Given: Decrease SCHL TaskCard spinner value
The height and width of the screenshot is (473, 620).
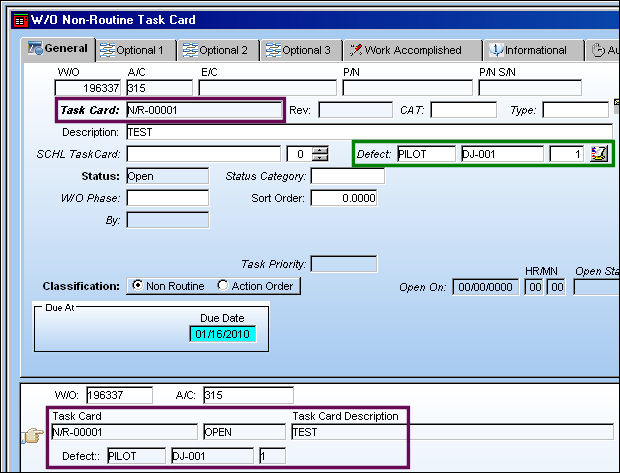Looking at the screenshot, I should tap(320, 157).
